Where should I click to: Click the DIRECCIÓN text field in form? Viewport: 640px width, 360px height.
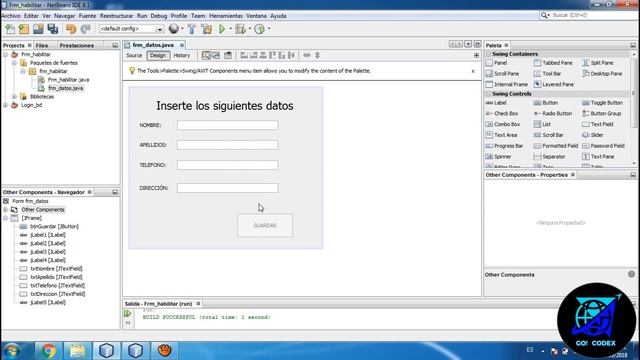[x=227, y=188]
